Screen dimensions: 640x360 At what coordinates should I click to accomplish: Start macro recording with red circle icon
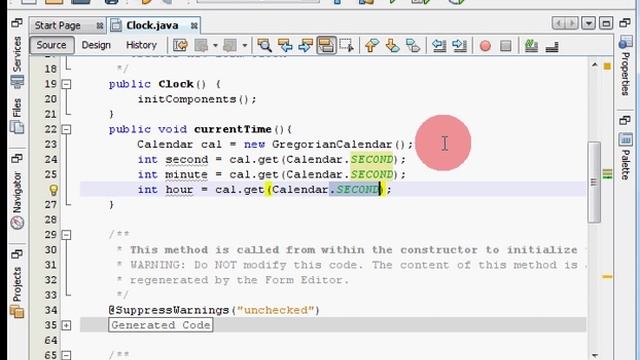(x=485, y=46)
